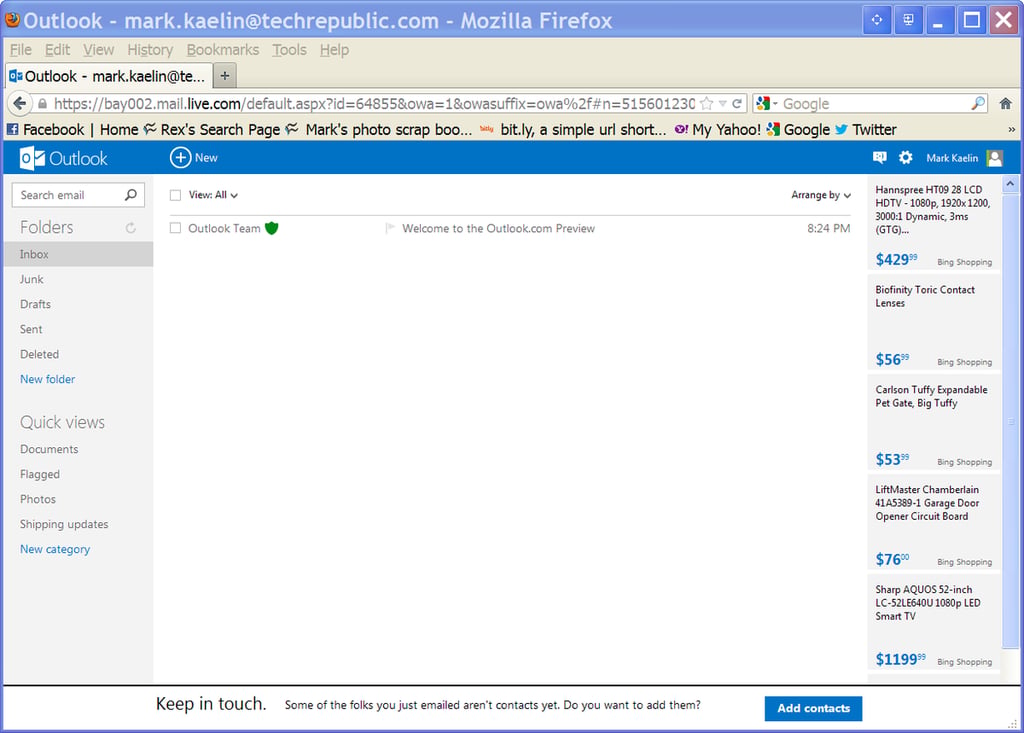Open the messaging chat icon in header
1024x733 pixels.
coord(880,157)
